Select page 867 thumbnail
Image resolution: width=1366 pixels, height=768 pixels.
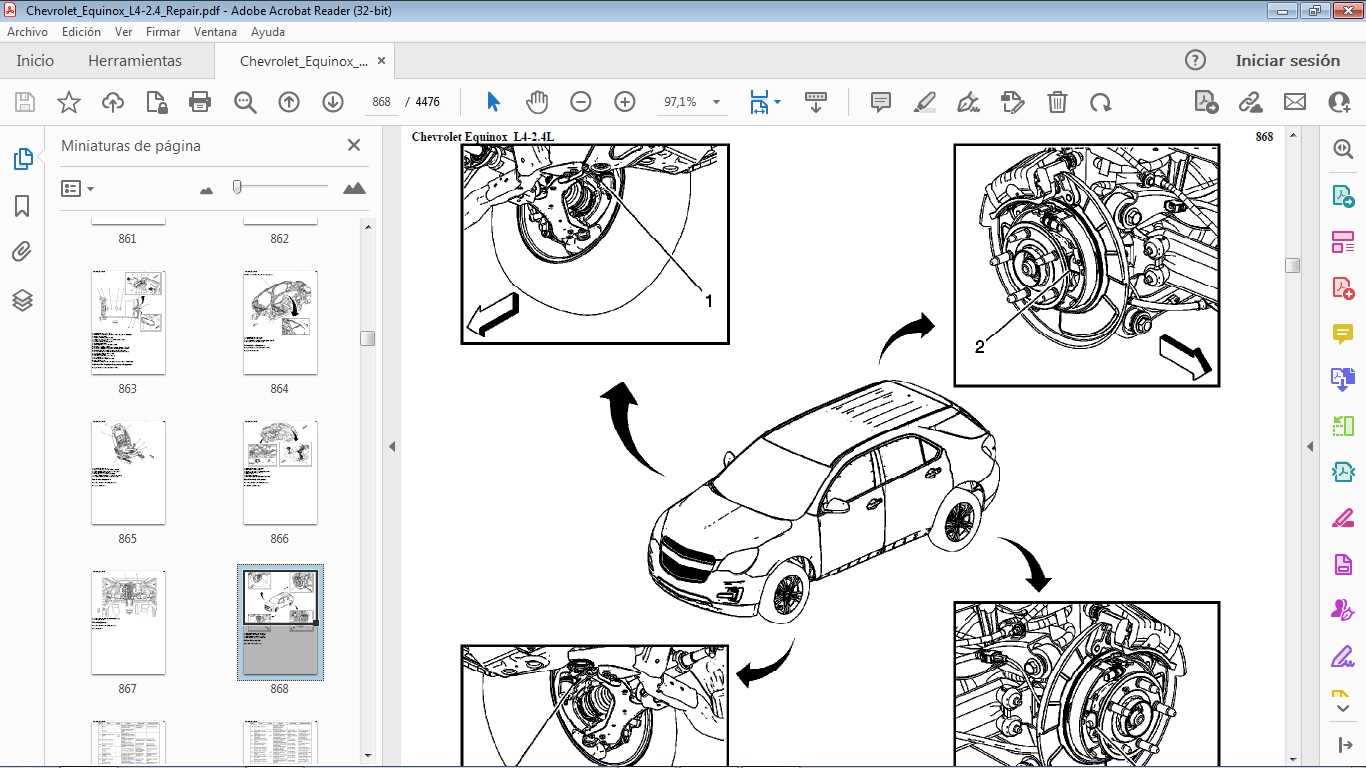(128, 622)
